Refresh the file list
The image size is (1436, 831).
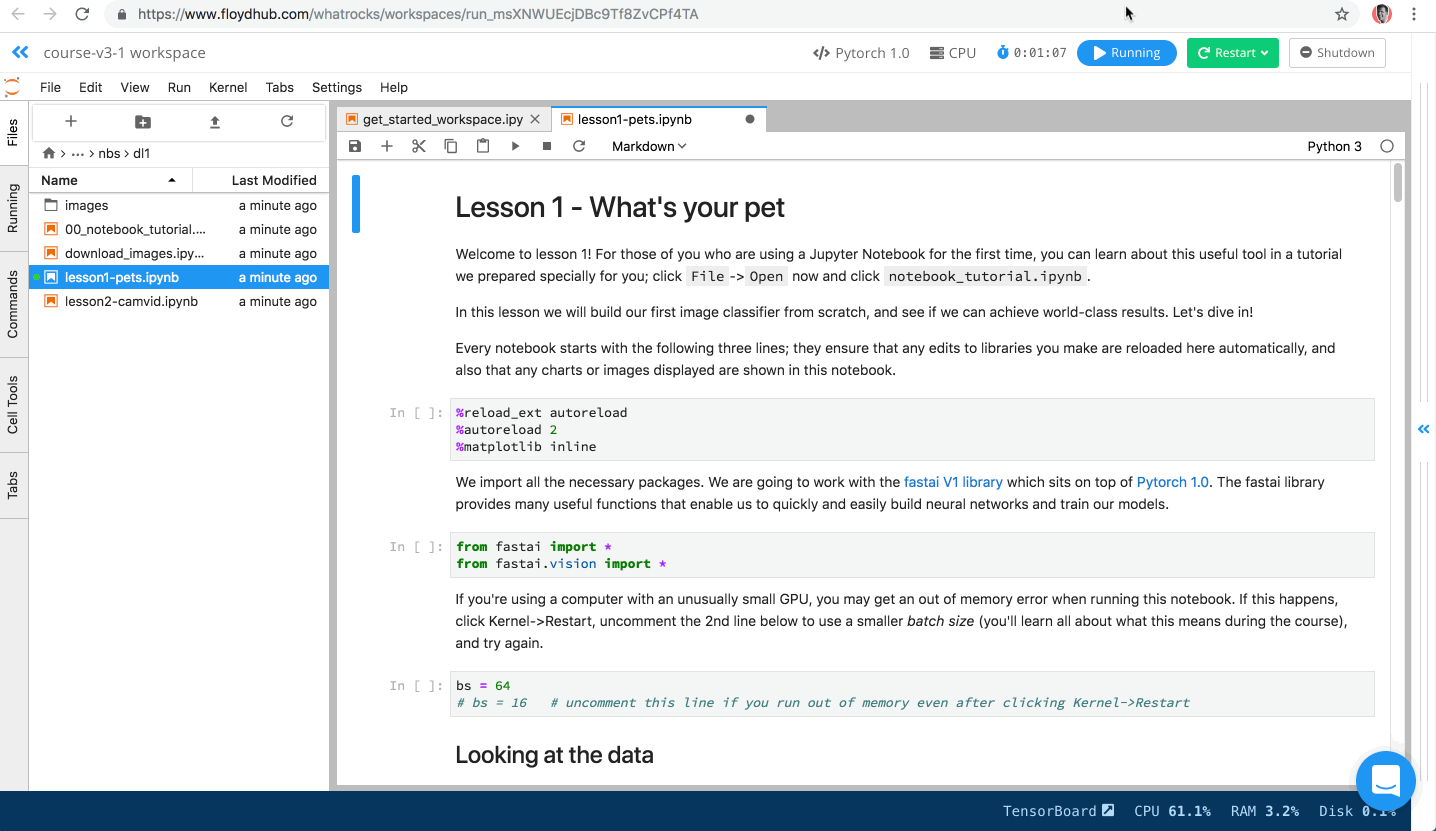pyautogui.click(x=287, y=122)
